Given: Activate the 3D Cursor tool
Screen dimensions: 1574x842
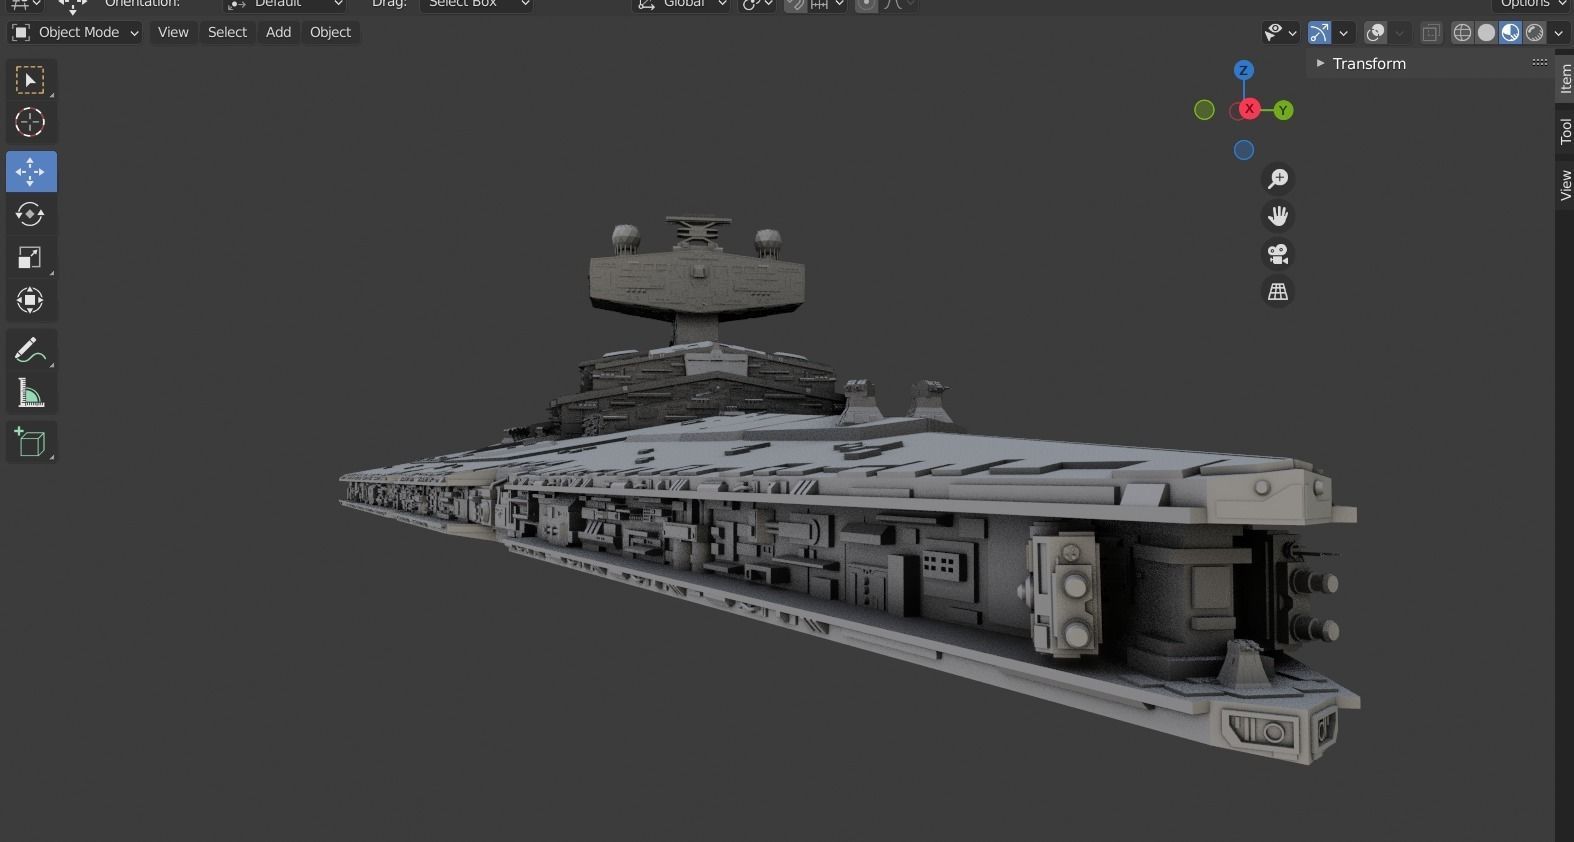Looking at the screenshot, I should coord(30,122).
